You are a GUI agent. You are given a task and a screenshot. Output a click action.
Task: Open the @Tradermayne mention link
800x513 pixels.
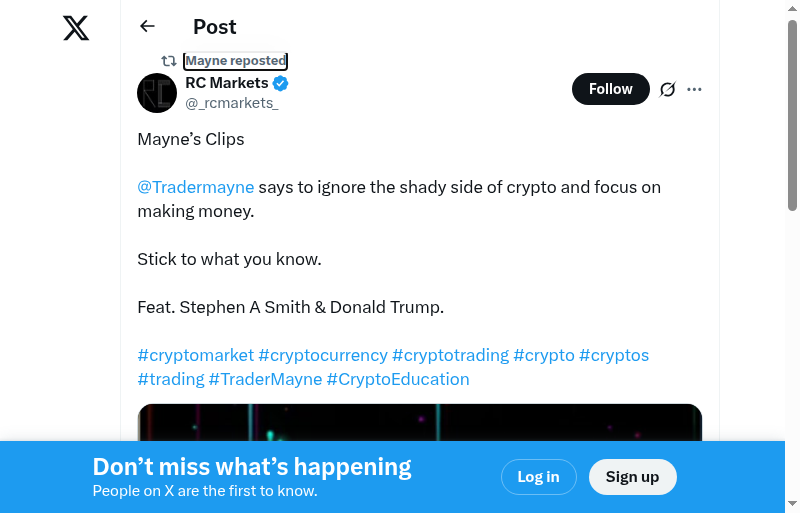coord(196,187)
